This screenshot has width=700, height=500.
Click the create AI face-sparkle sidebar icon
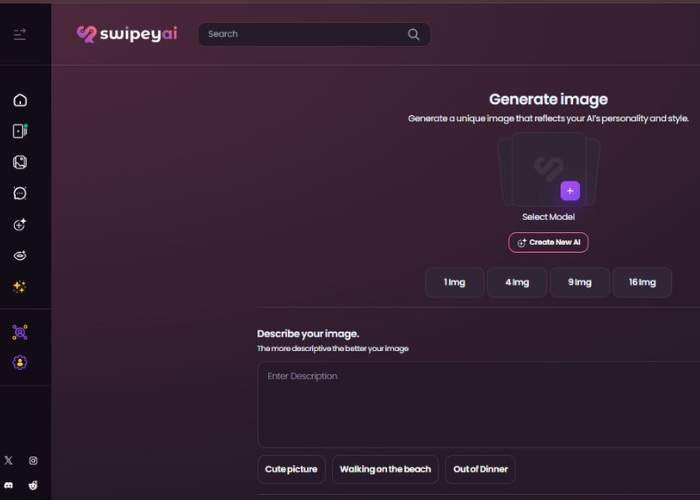20,225
